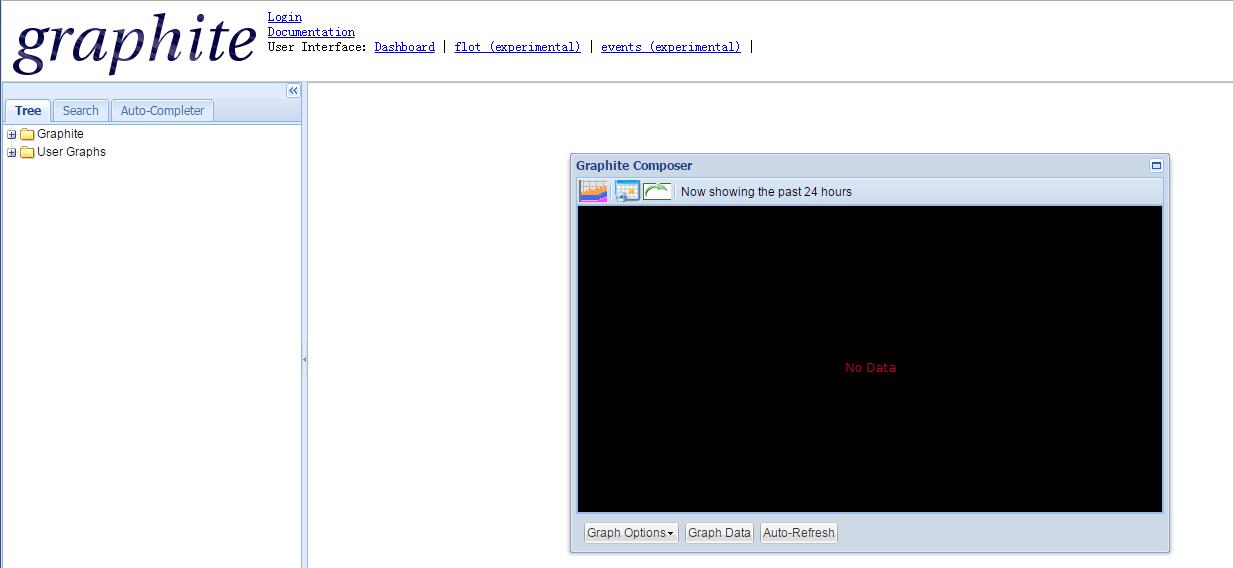1233x568 pixels.
Task: Click the Graphite Composer window collapse icon
Action: (x=1156, y=166)
